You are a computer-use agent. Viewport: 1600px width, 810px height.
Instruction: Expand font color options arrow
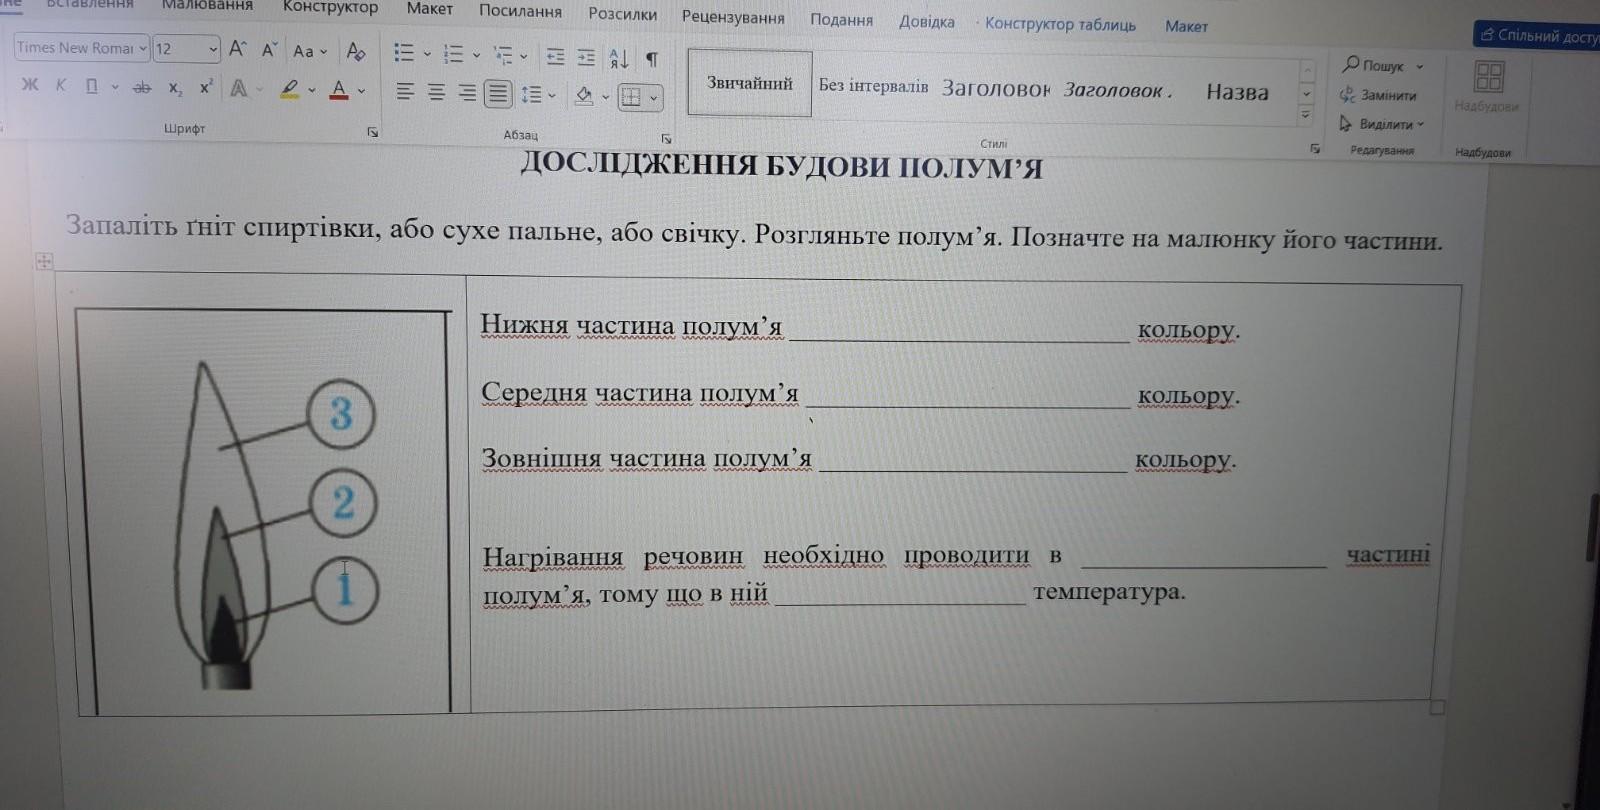[361, 91]
